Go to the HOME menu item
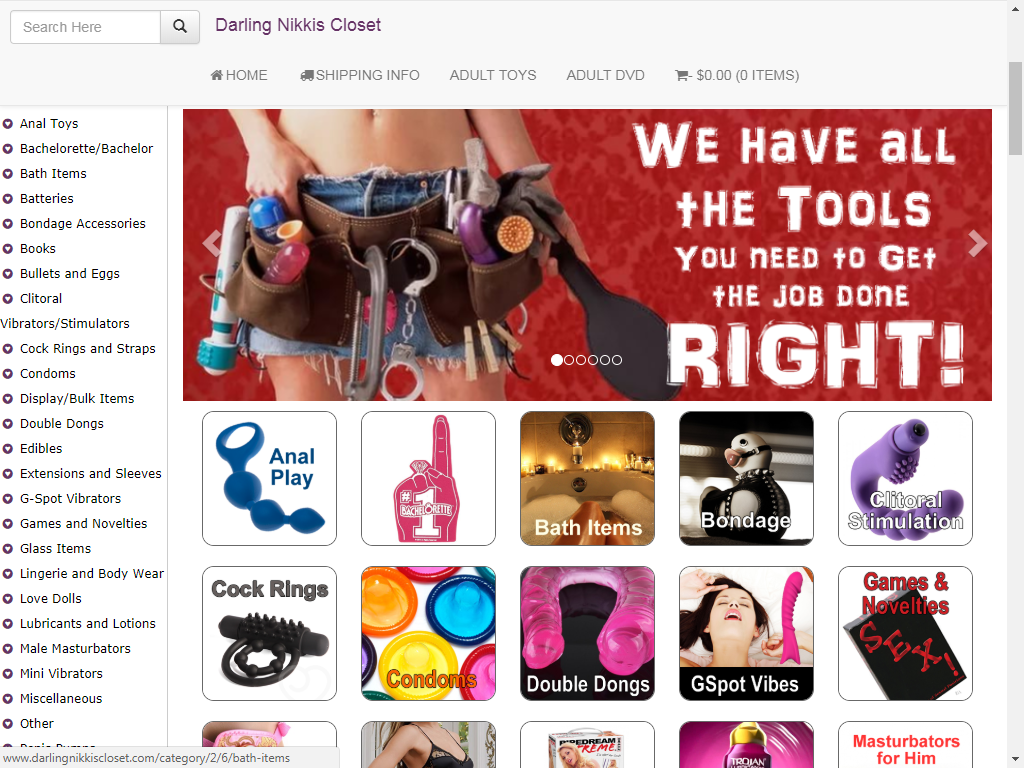 [x=239, y=75]
